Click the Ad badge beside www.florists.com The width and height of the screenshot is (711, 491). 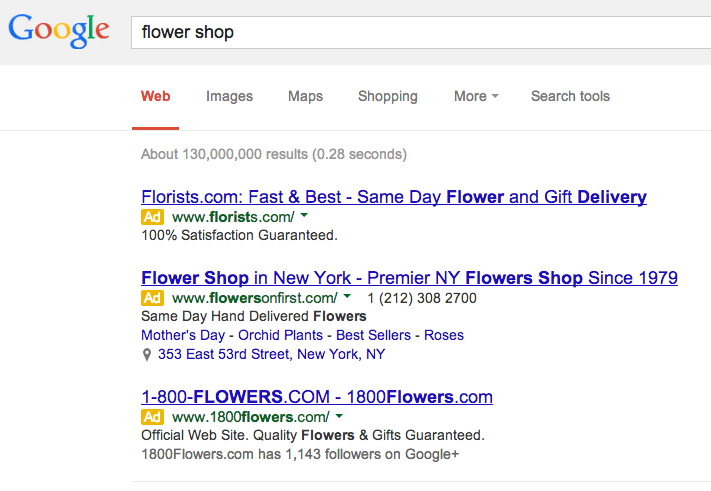pos(152,217)
